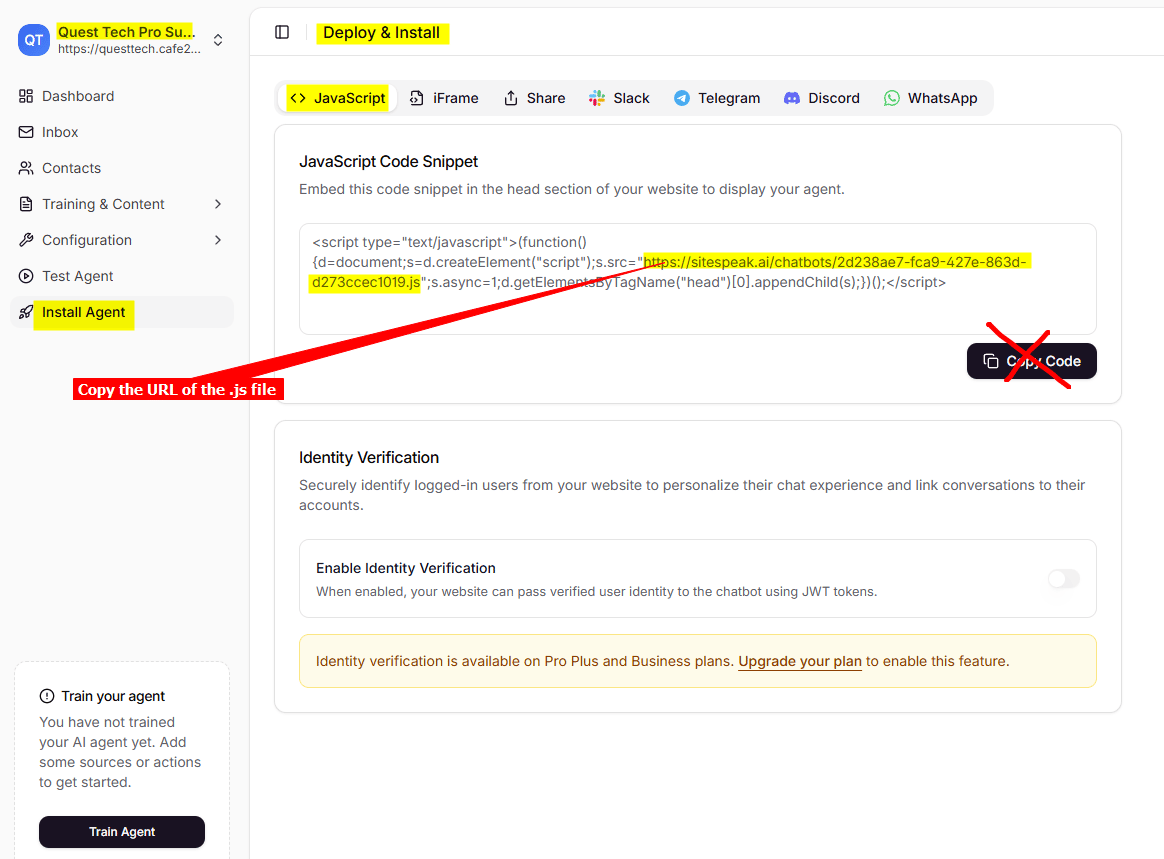Click the Train your agent alert icon
The image size is (1164, 859).
tap(47, 696)
